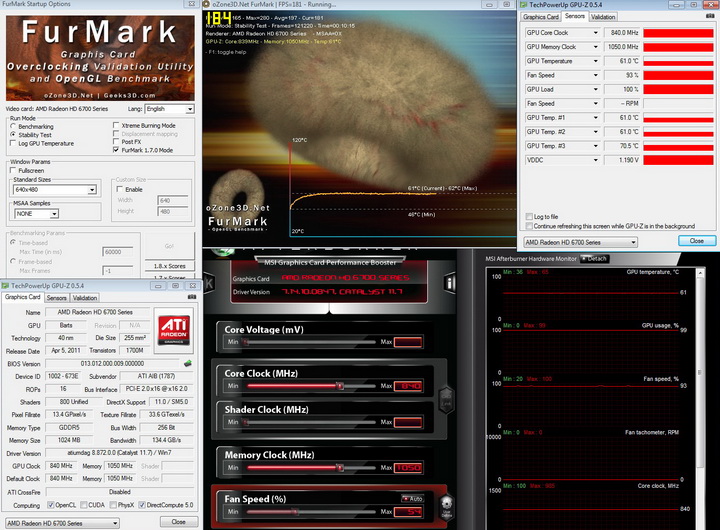The width and height of the screenshot is (720, 530).
Task: Click Close in the GPU-Z Graphics Card window
Action: coord(179,522)
